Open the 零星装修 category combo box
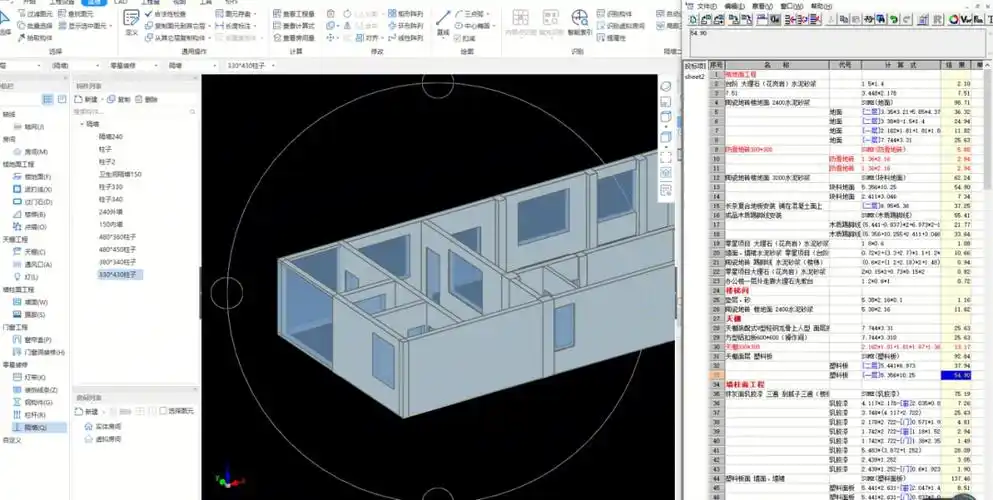The width and height of the screenshot is (993, 500). (x=134, y=65)
